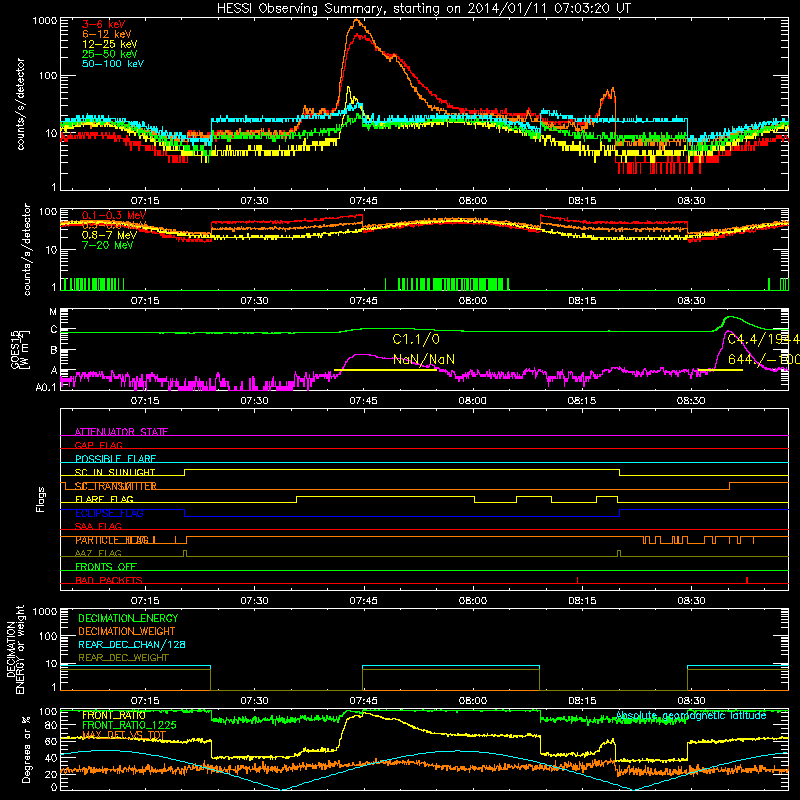
Task: Select the REAR_DEC_WEIGHT legend label
Action: point(123,658)
